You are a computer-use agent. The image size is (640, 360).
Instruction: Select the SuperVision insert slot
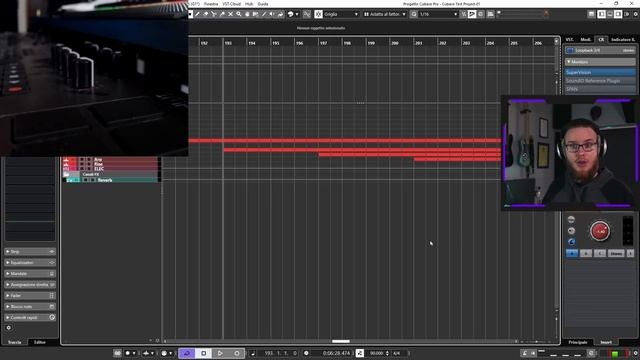[600, 72]
